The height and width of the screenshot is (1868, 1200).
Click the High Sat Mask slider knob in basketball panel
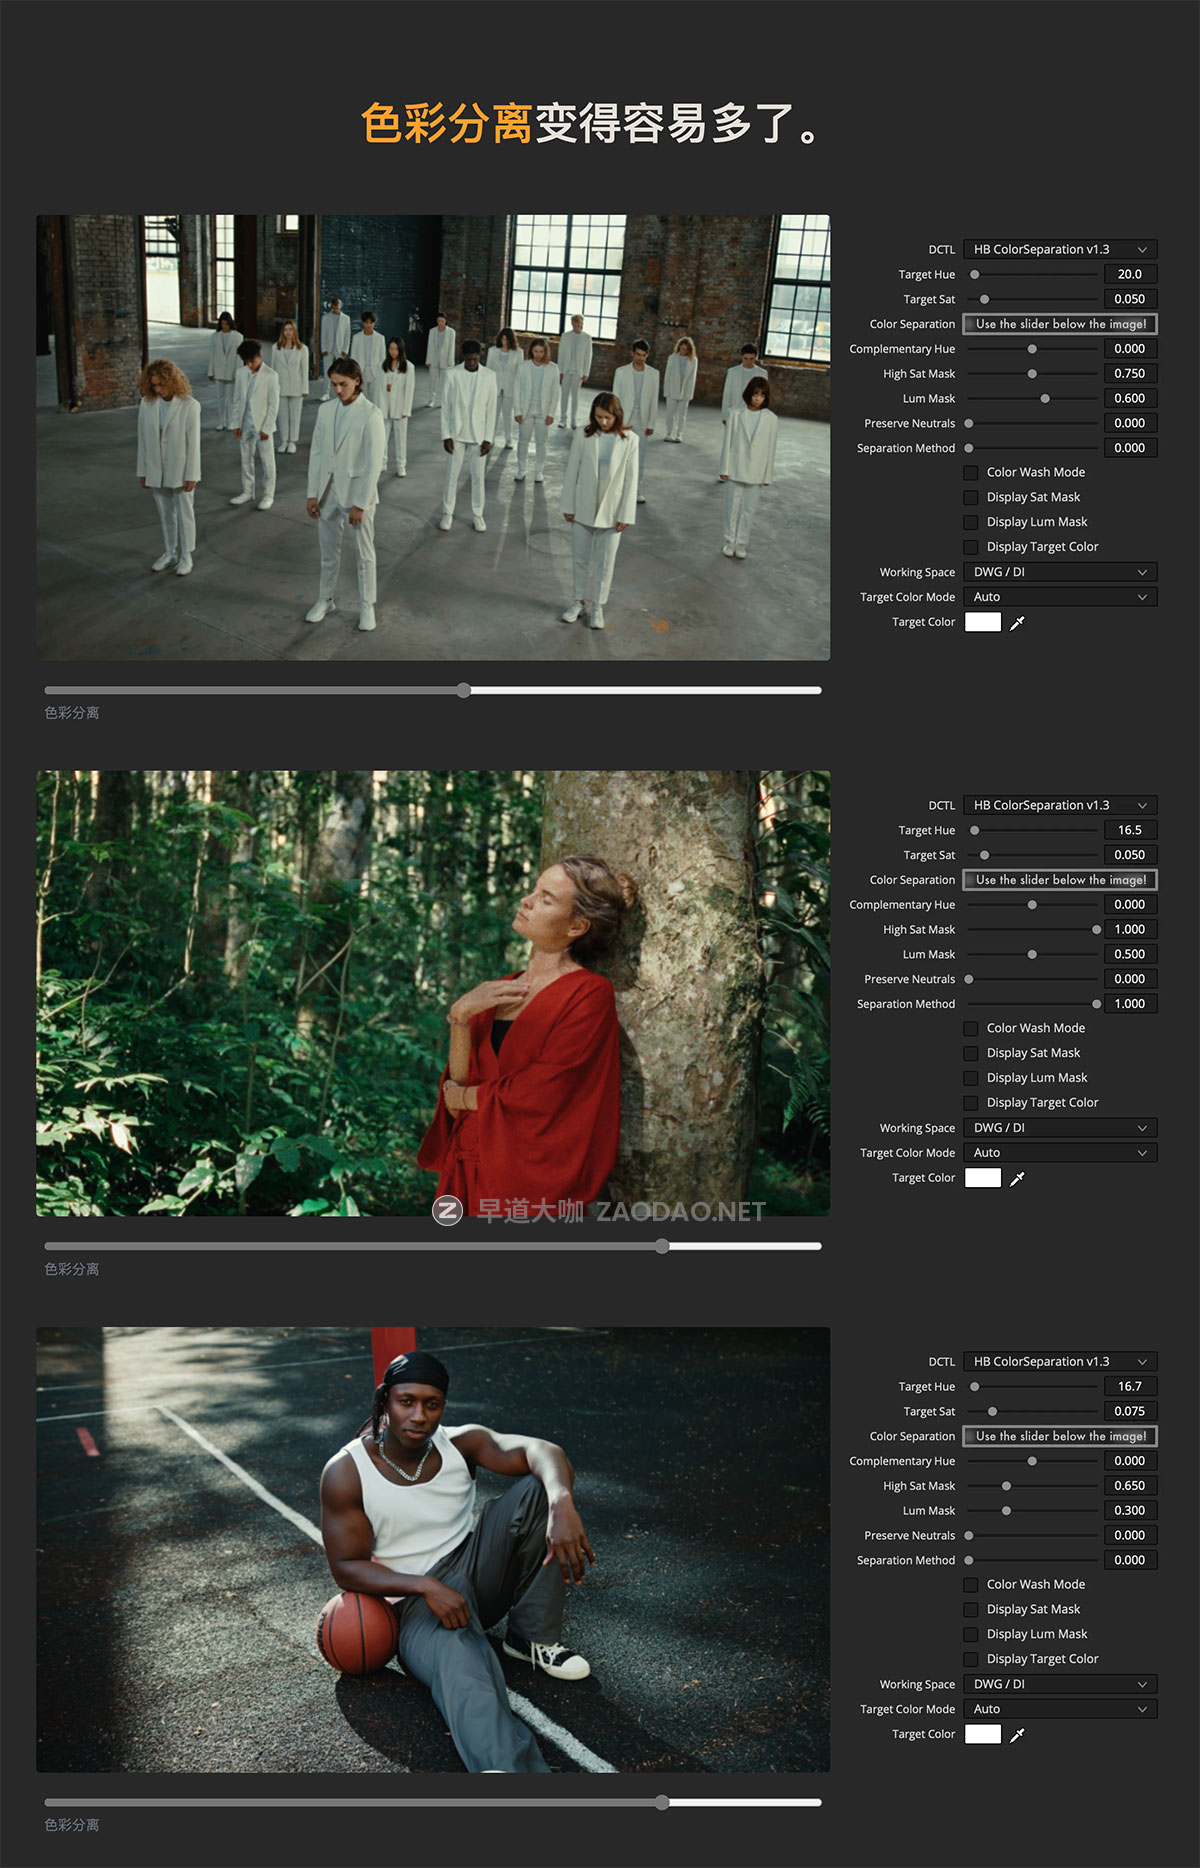point(1006,1486)
